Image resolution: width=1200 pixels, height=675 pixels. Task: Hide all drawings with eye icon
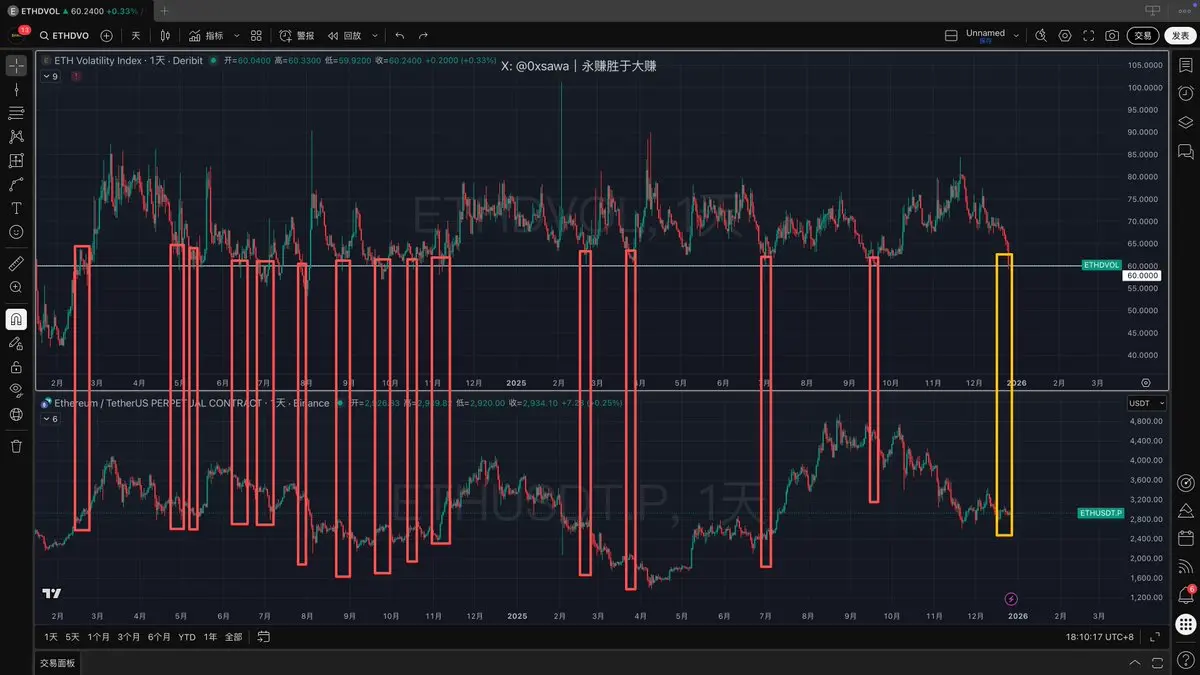click(16, 390)
